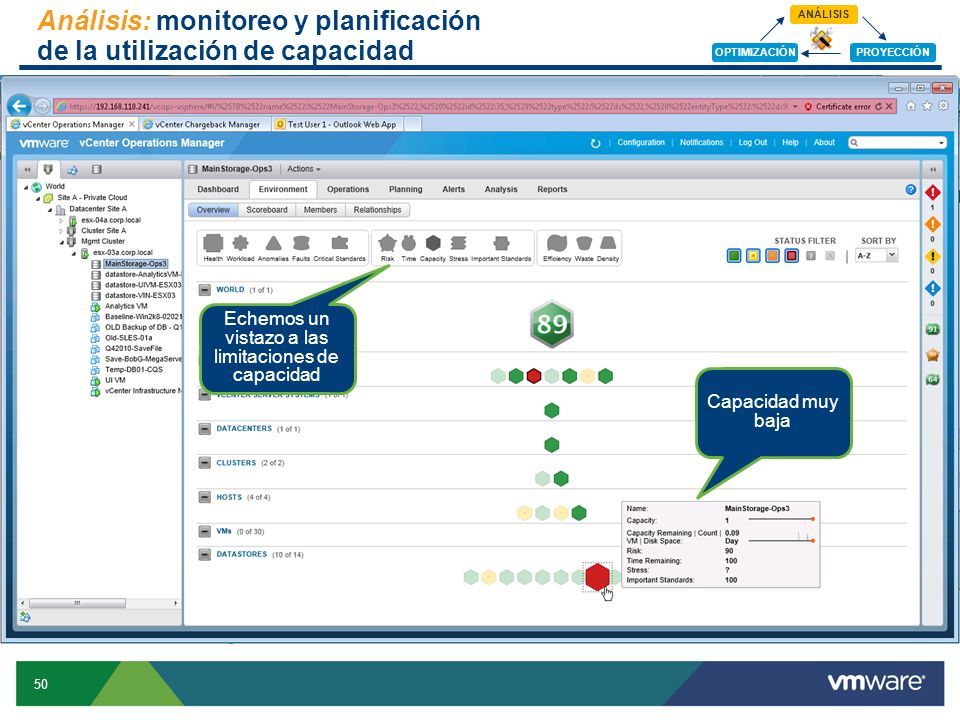Screen dimensions: 960x720
Task: Collapse the DATASTORES section
Action: 205,554
